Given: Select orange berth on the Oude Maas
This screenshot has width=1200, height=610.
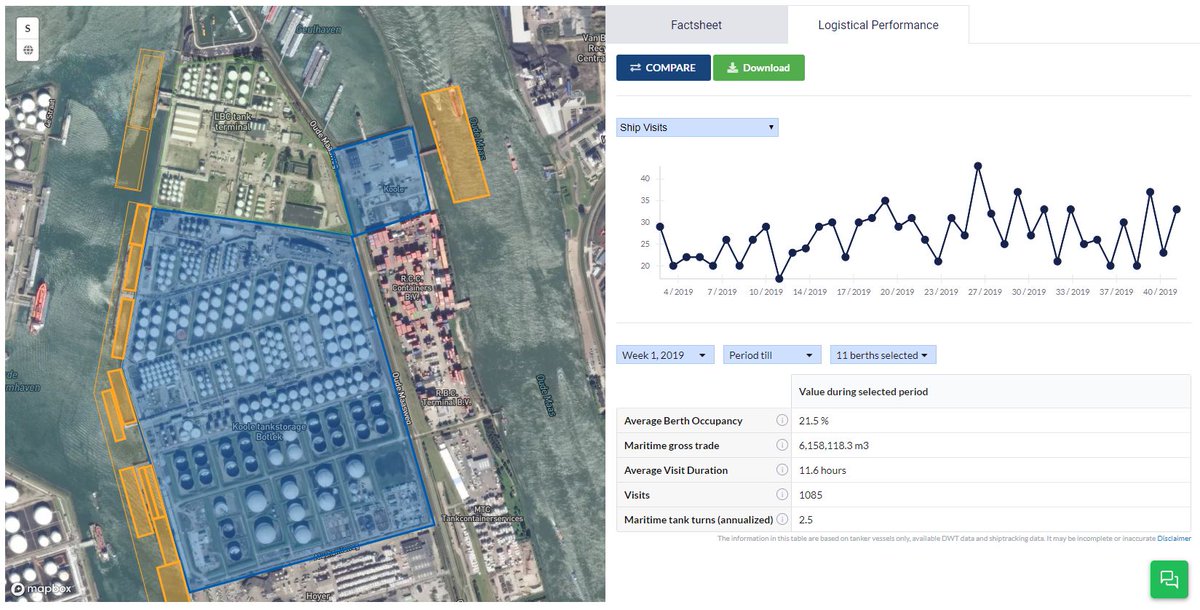Looking at the screenshot, I should 455,146.
